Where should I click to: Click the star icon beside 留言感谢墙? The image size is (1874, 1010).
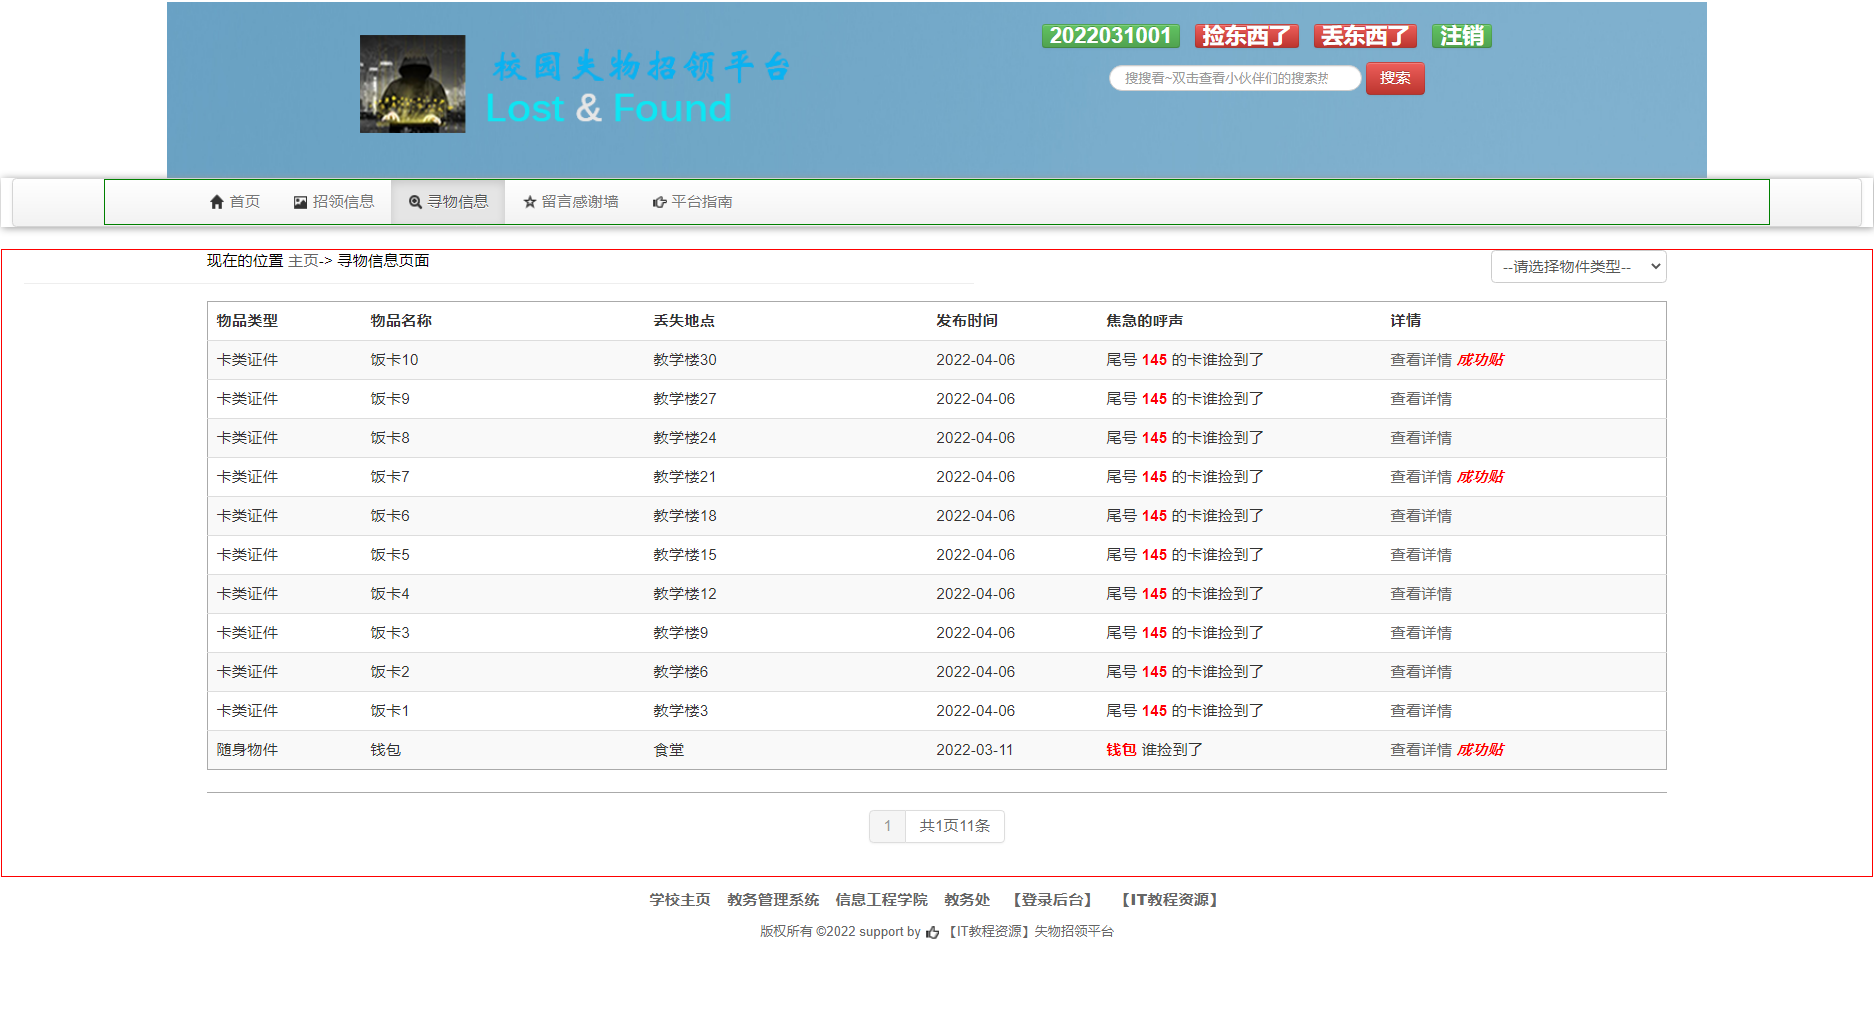(530, 202)
